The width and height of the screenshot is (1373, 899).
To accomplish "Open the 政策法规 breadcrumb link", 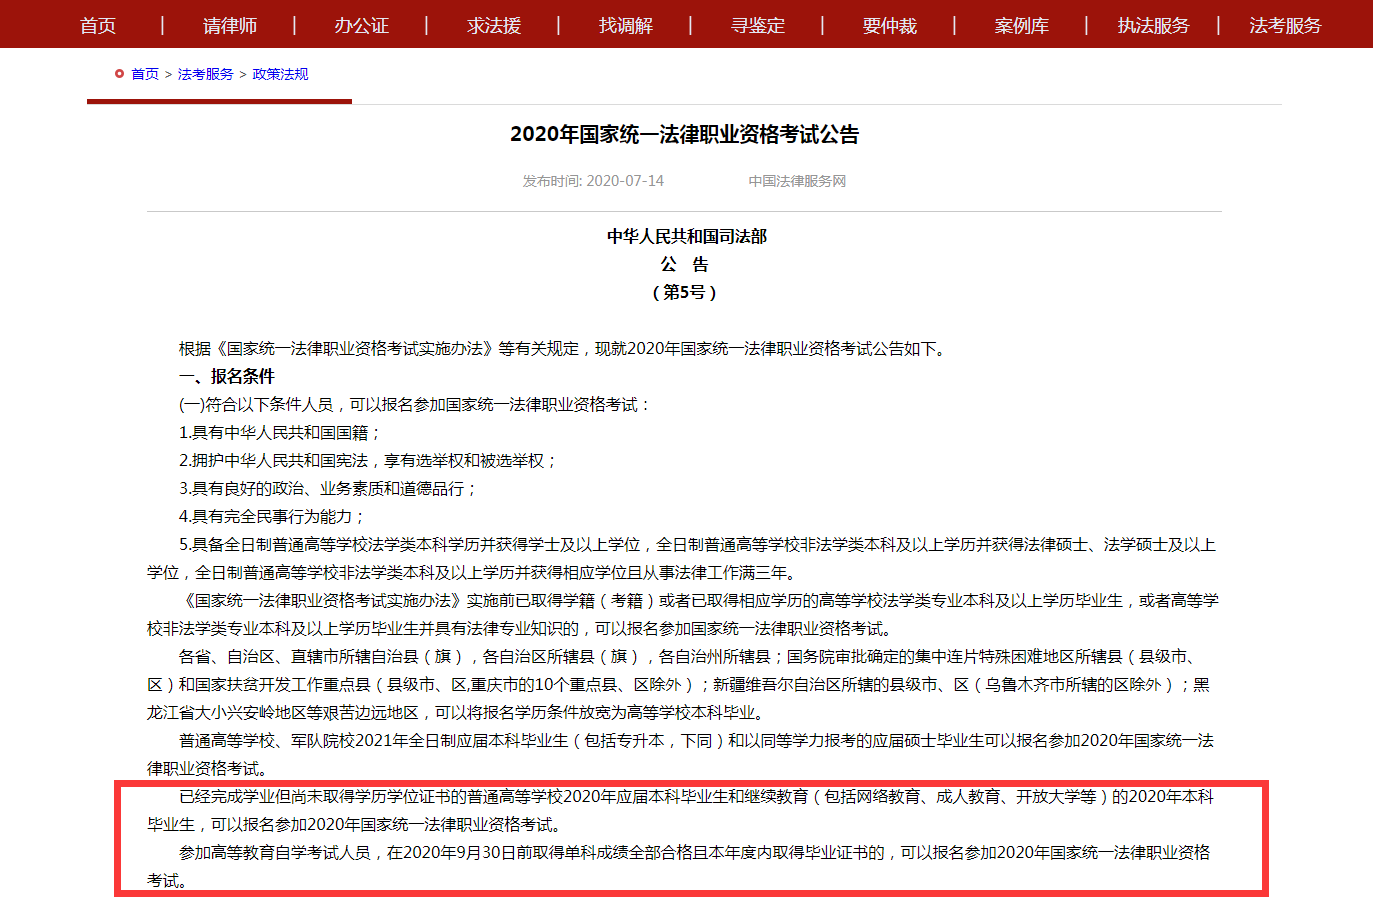I will (x=280, y=74).
